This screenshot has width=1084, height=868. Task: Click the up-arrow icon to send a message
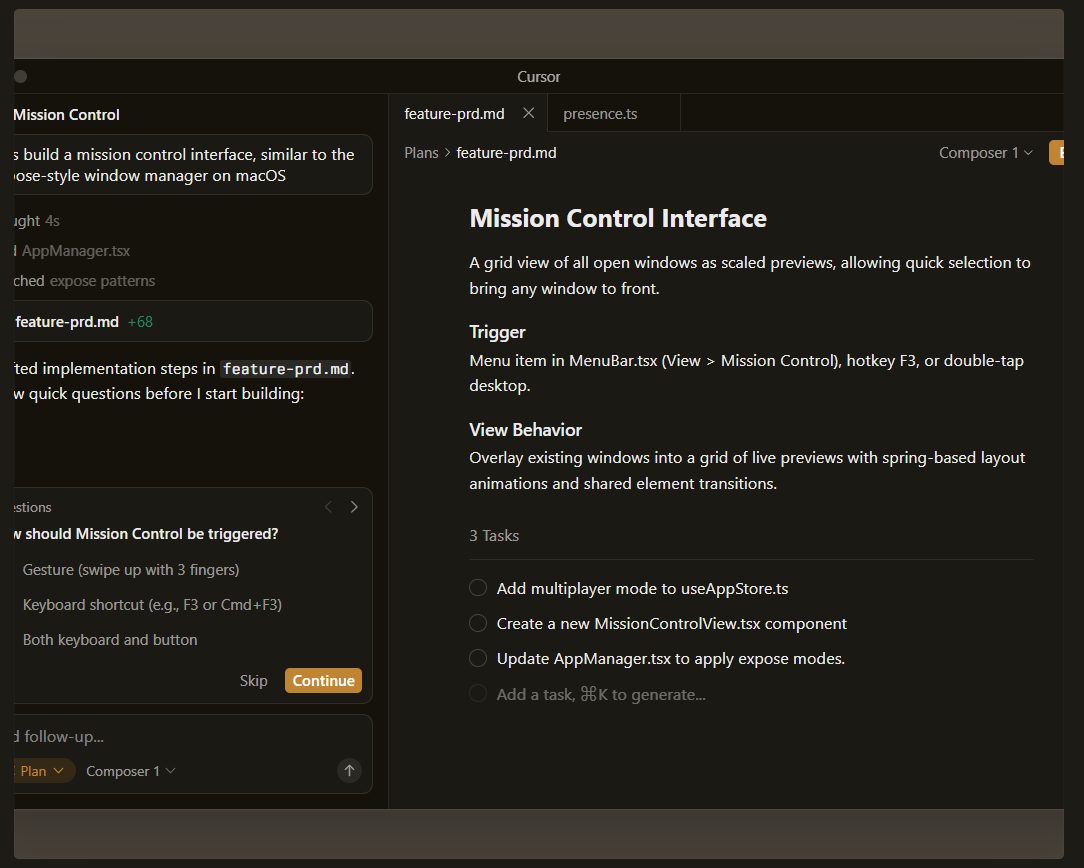click(x=349, y=770)
